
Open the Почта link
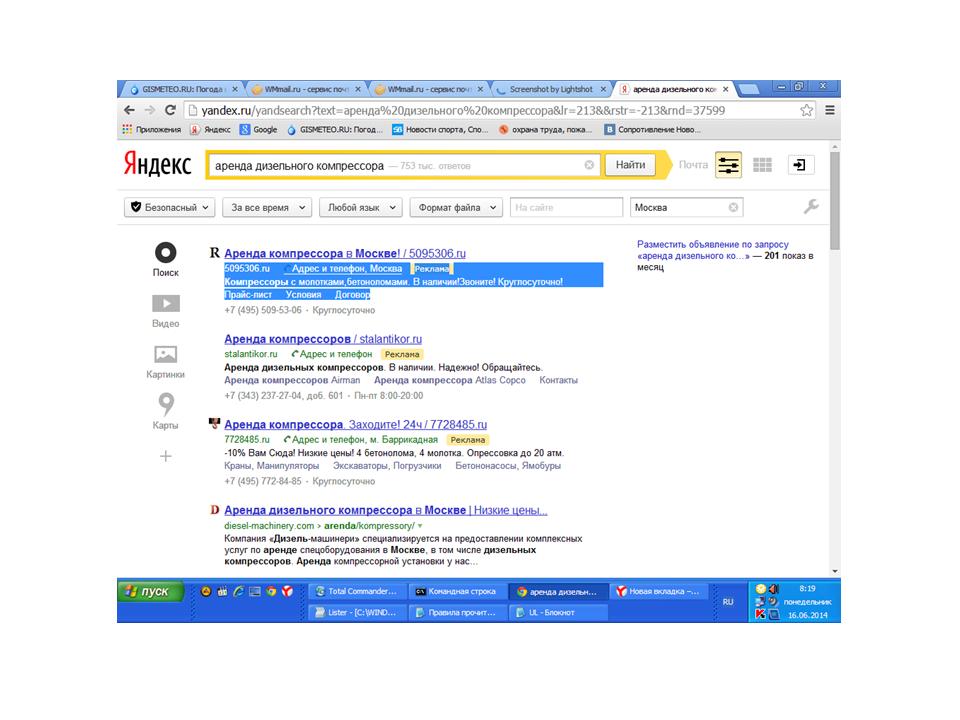[693, 165]
